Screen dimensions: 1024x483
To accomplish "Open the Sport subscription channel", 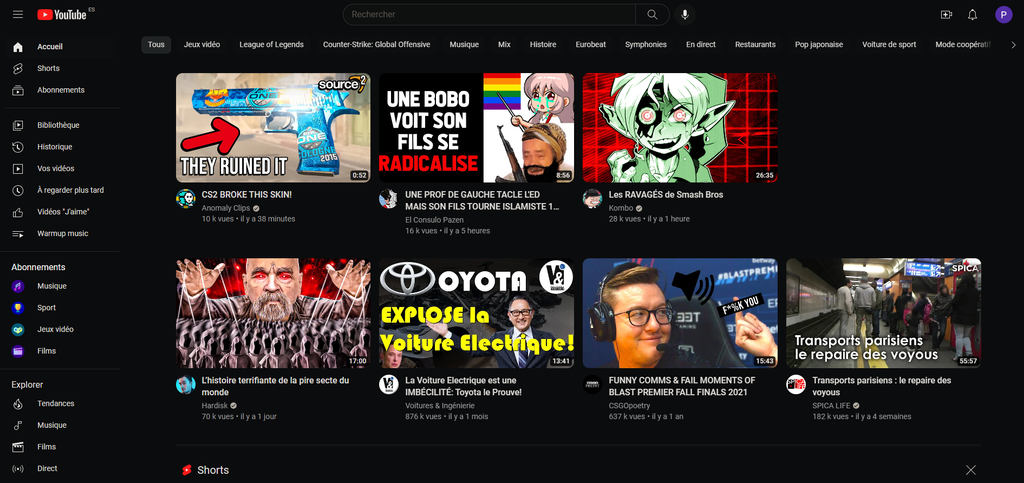I will (x=60, y=307).
